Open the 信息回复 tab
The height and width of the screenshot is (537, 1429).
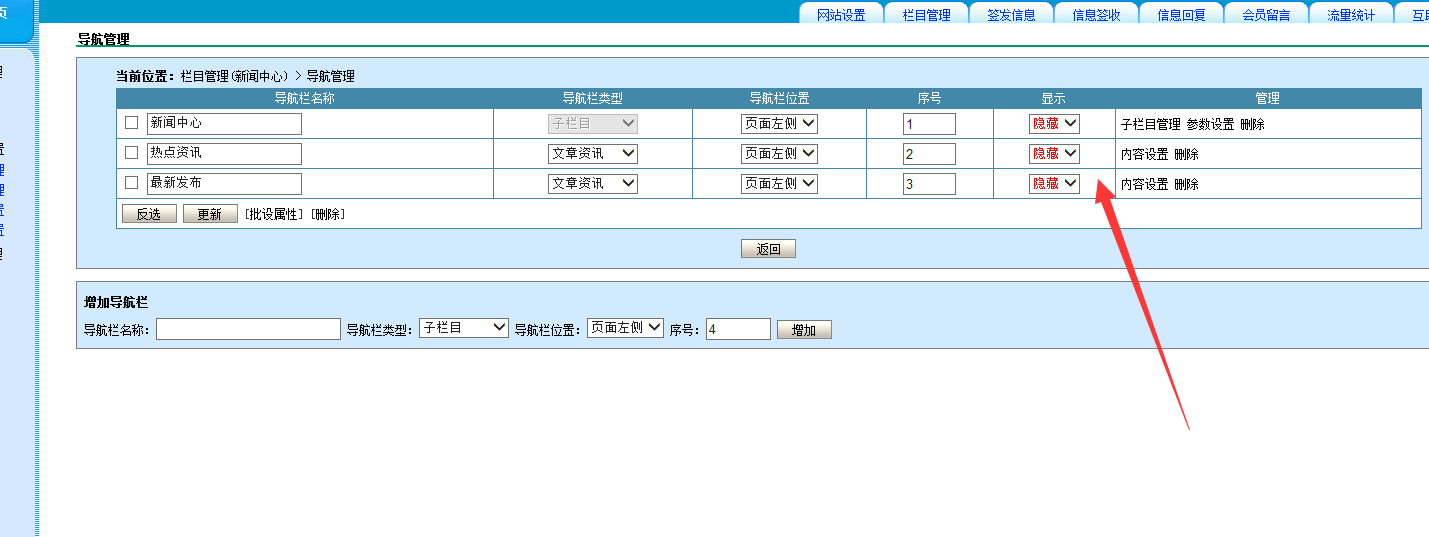[x=1181, y=15]
